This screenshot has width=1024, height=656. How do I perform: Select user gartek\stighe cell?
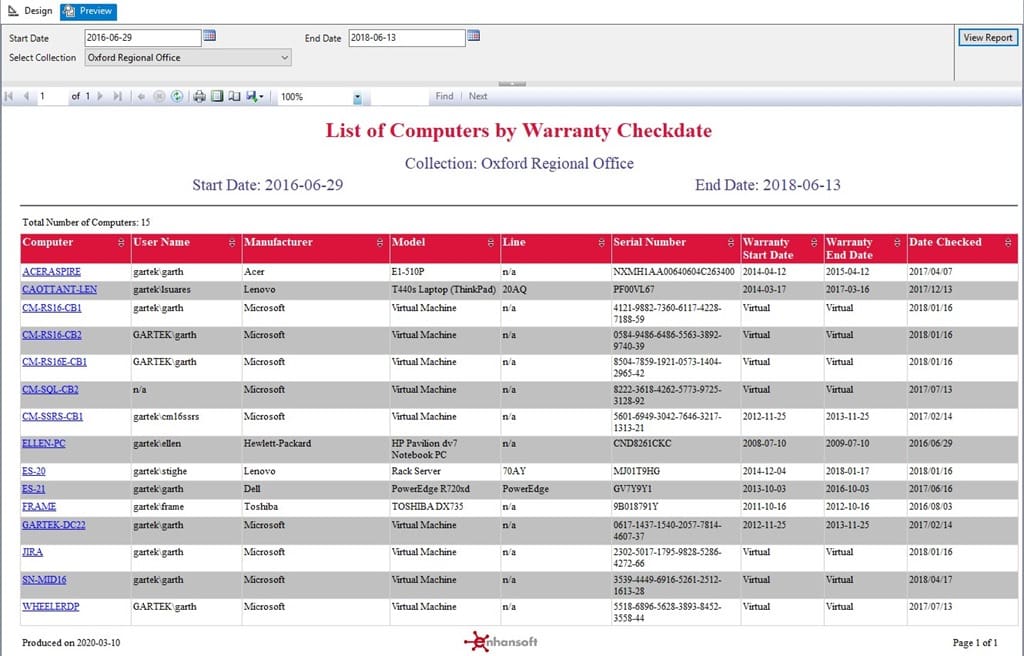160,471
